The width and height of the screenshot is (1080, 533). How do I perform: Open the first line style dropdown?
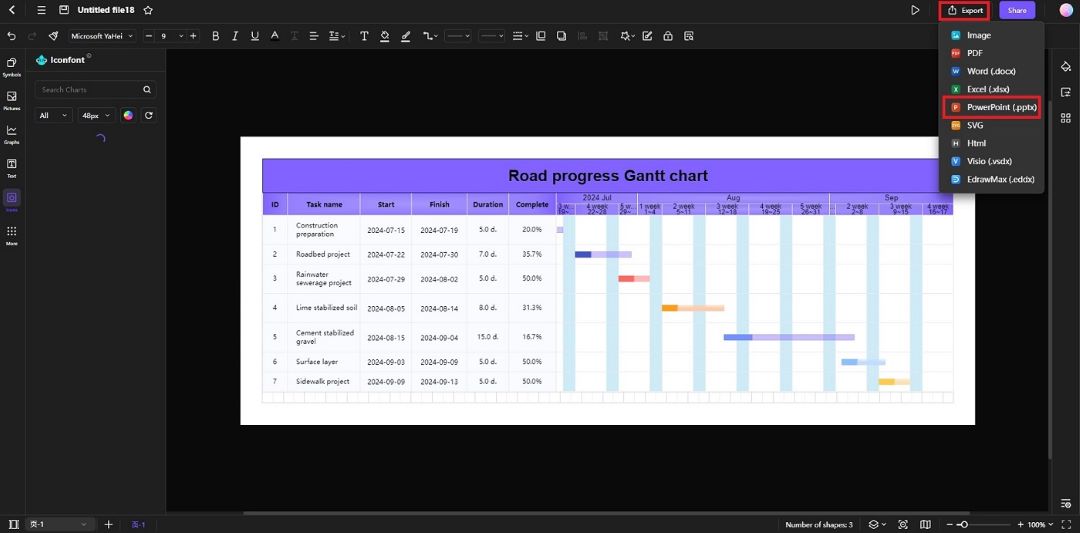[457, 36]
